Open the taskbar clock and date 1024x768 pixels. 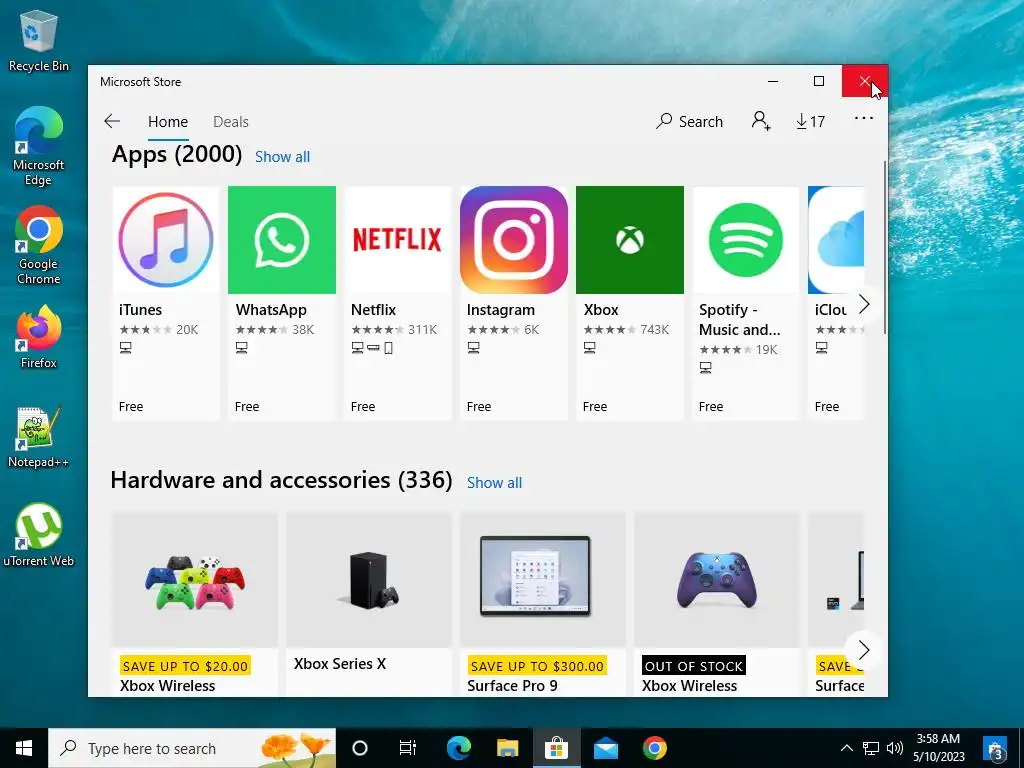click(x=938, y=748)
